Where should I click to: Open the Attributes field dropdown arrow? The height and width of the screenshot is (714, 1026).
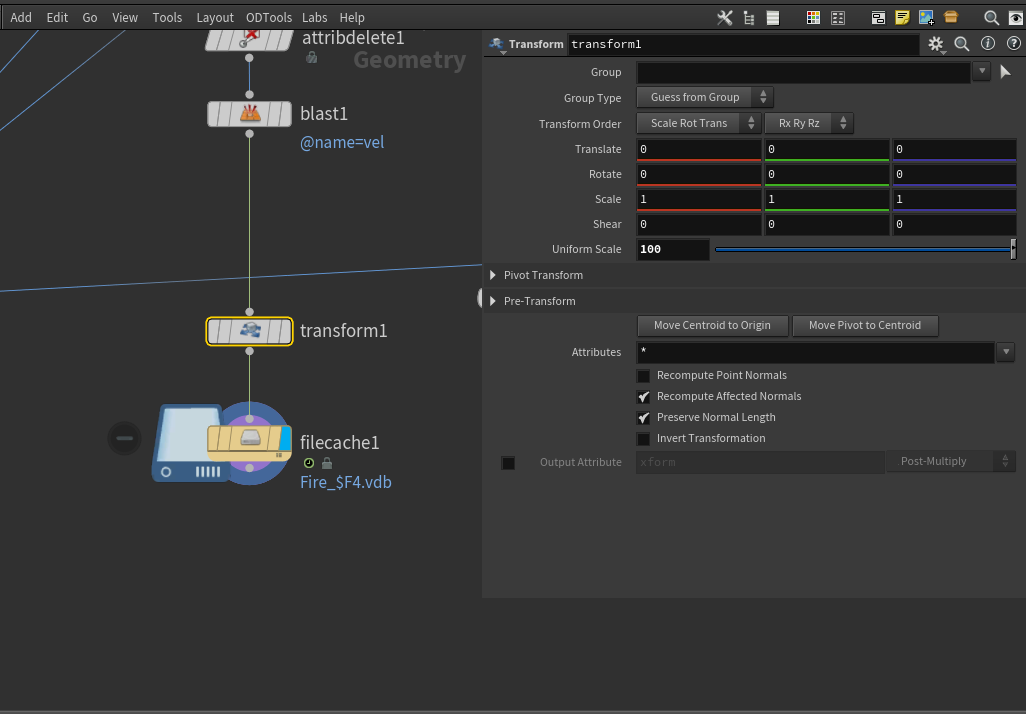click(x=1006, y=352)
